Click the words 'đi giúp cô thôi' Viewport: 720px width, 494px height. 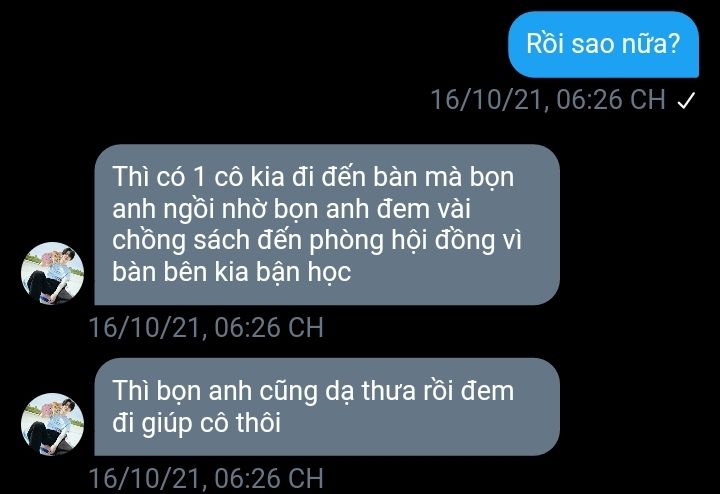click(197, 422)
